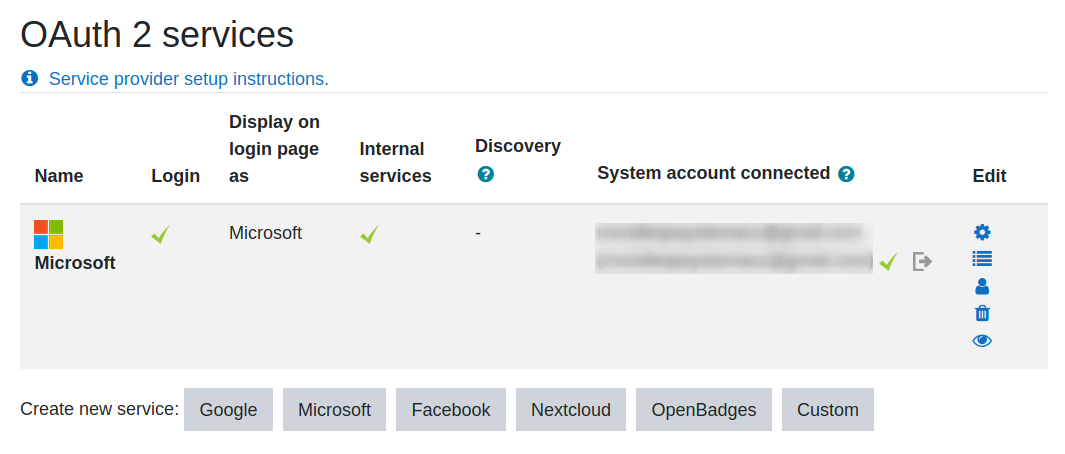Click the Login column header
The height and width of the screenshot is (454, 1065).
(x=175, y=176)
